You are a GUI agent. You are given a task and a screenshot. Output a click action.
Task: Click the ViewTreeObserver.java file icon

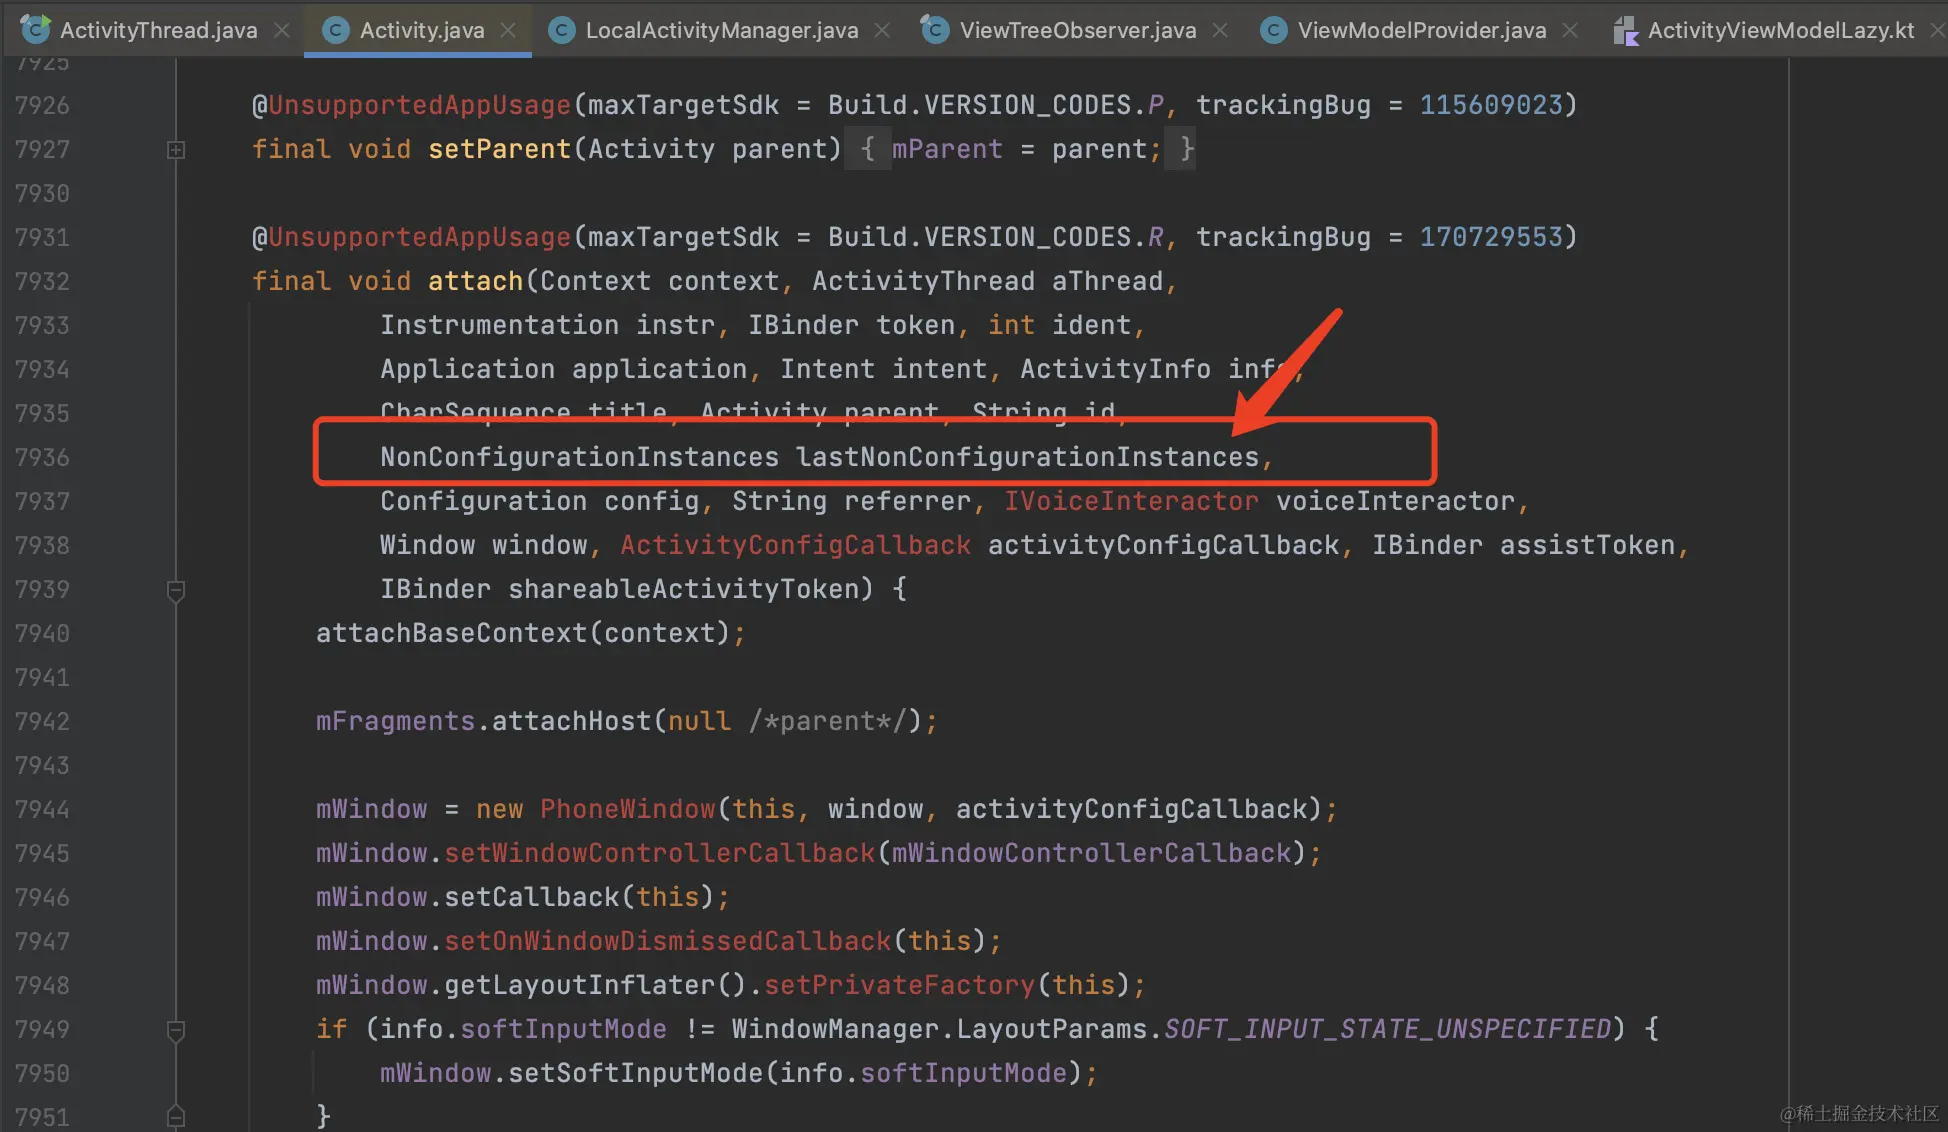pos(935,30)
